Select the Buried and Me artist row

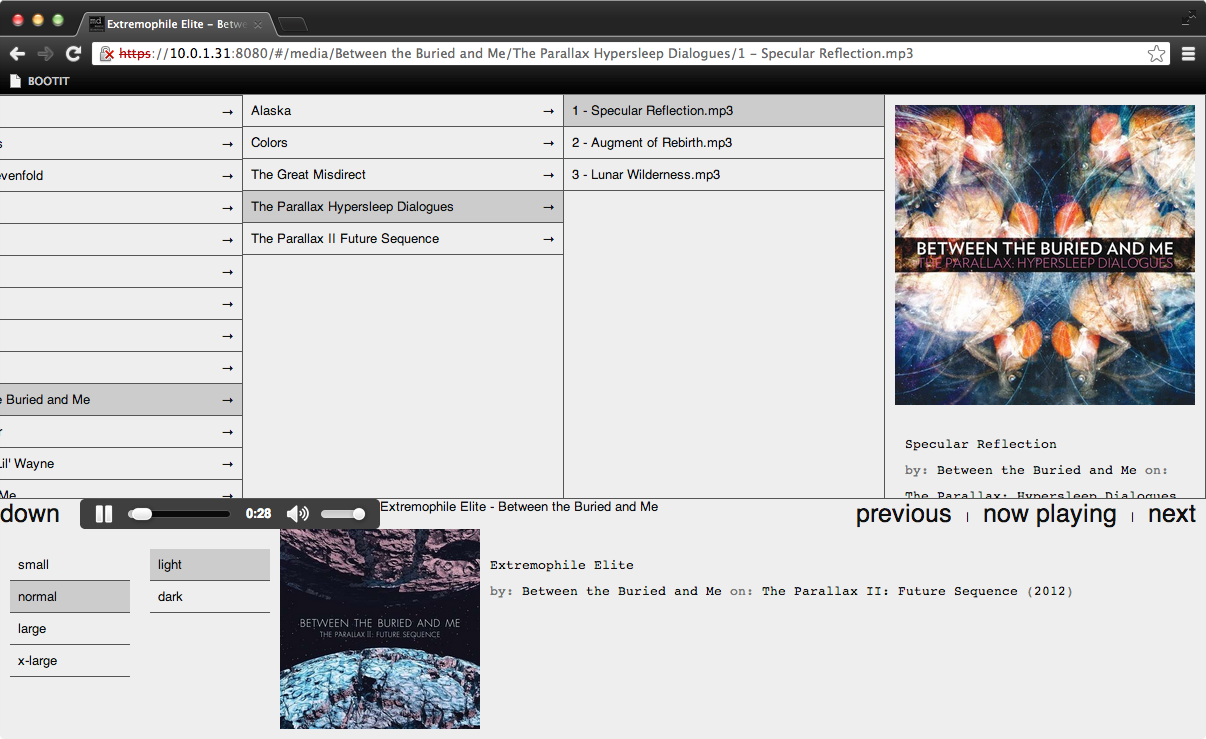pyautogui.click(x=121, y=400)
